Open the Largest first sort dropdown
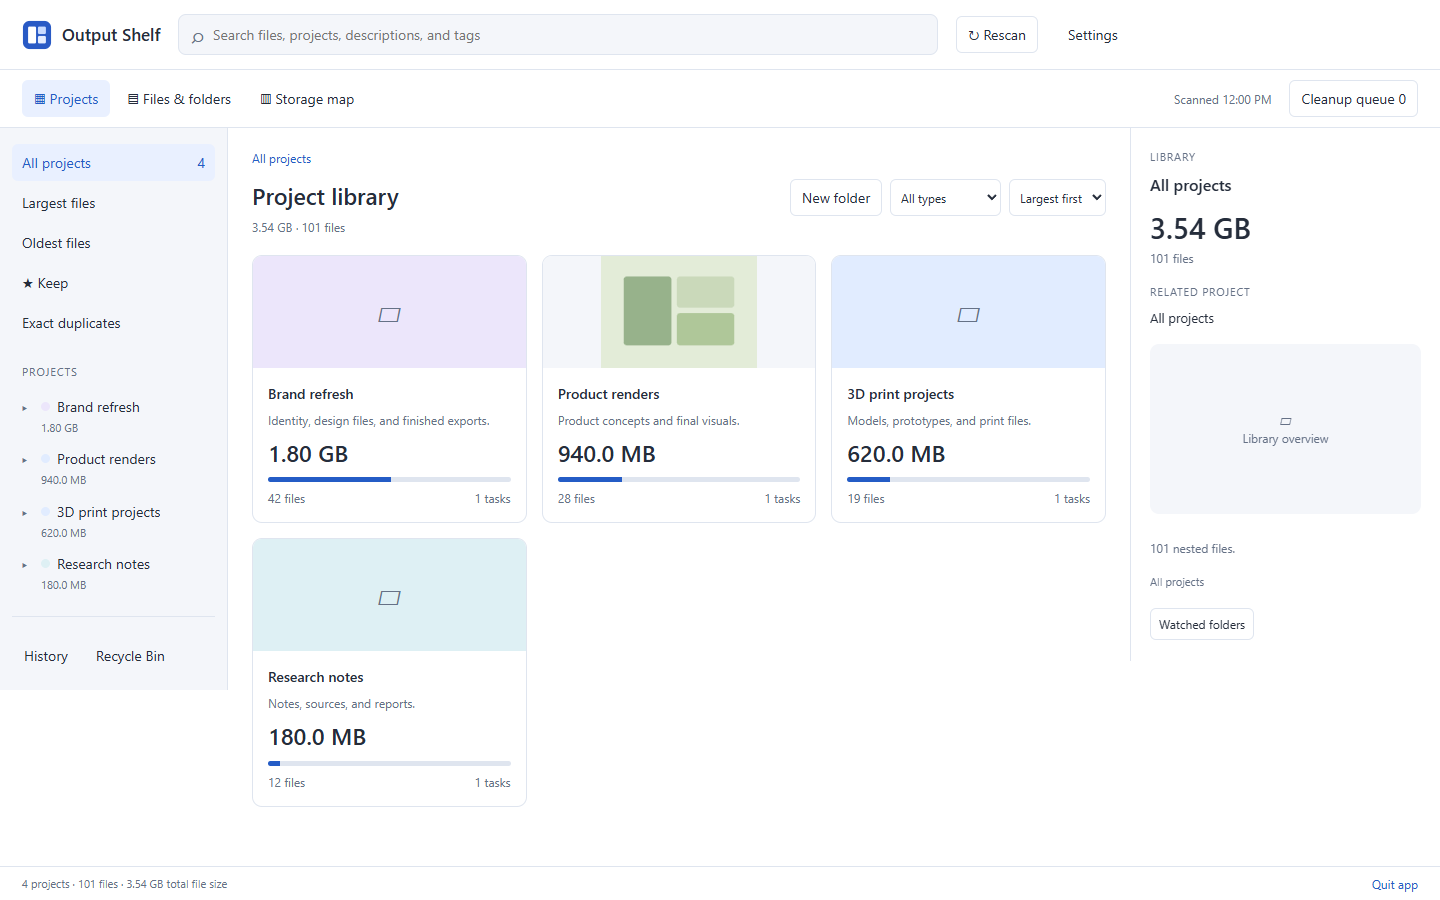Viewport: 1440px width, 900px height. pyautogui.click(x=1057, y=198)
